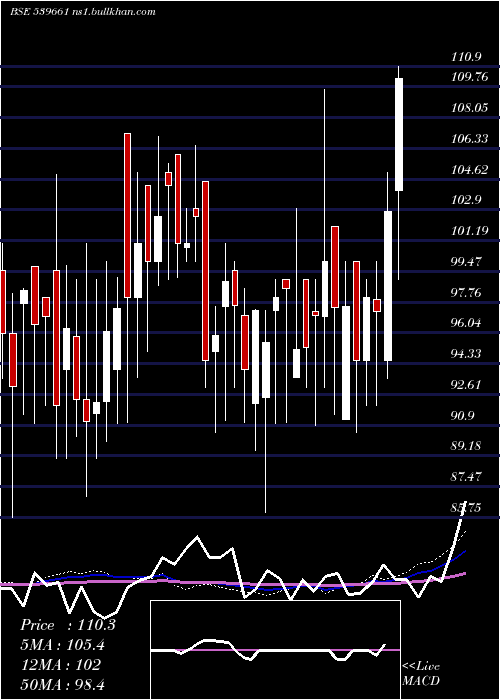Click the MACD inset panel
500x700 pixels.
(x=275, y=650)
